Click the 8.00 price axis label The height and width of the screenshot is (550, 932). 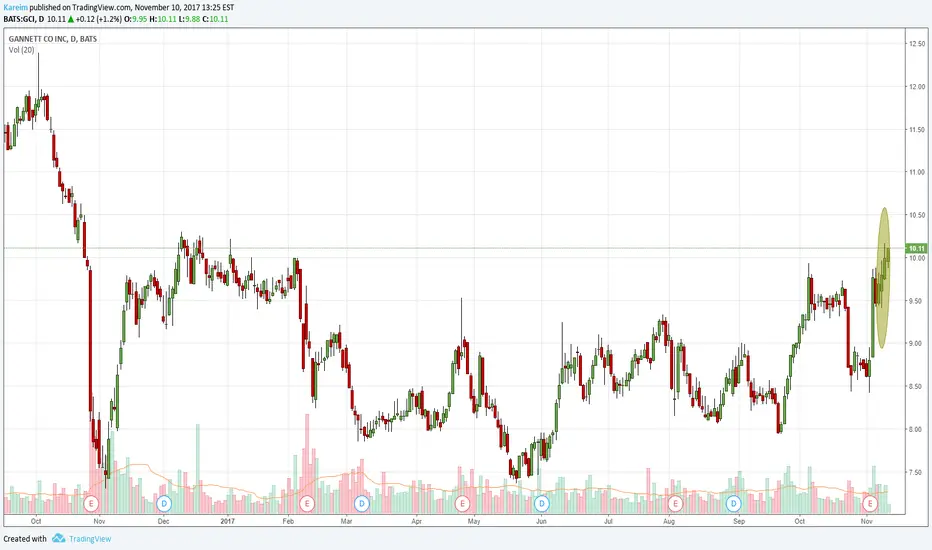click(x=917, y=429)
